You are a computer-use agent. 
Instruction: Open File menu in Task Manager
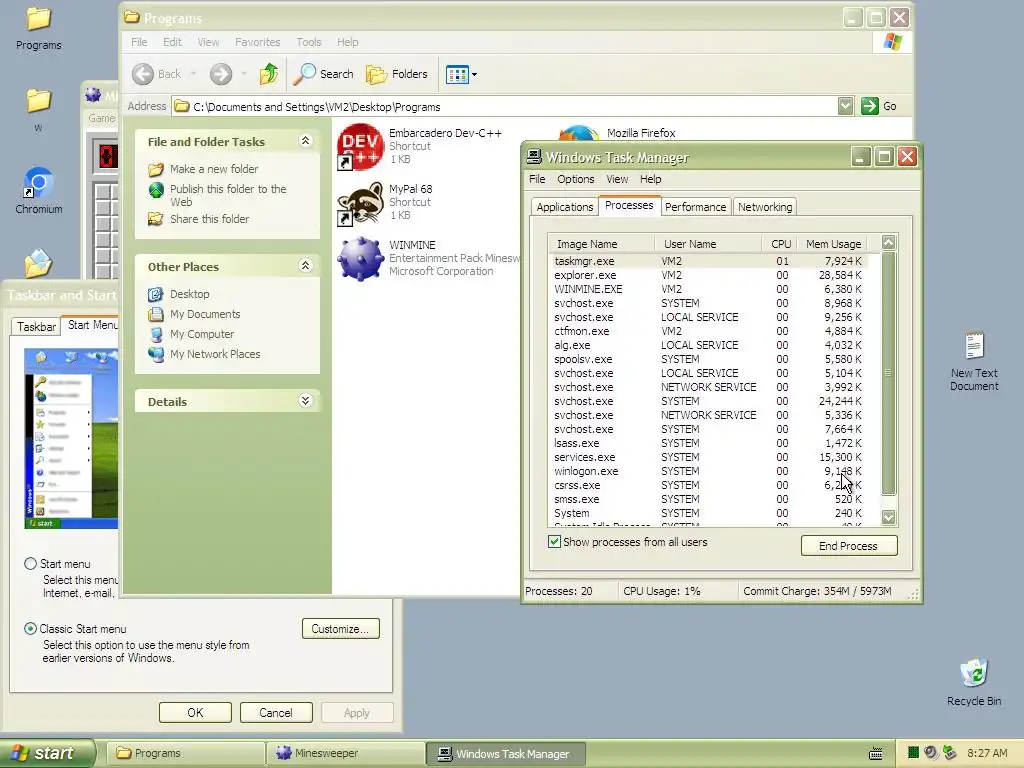pos(537,179)
